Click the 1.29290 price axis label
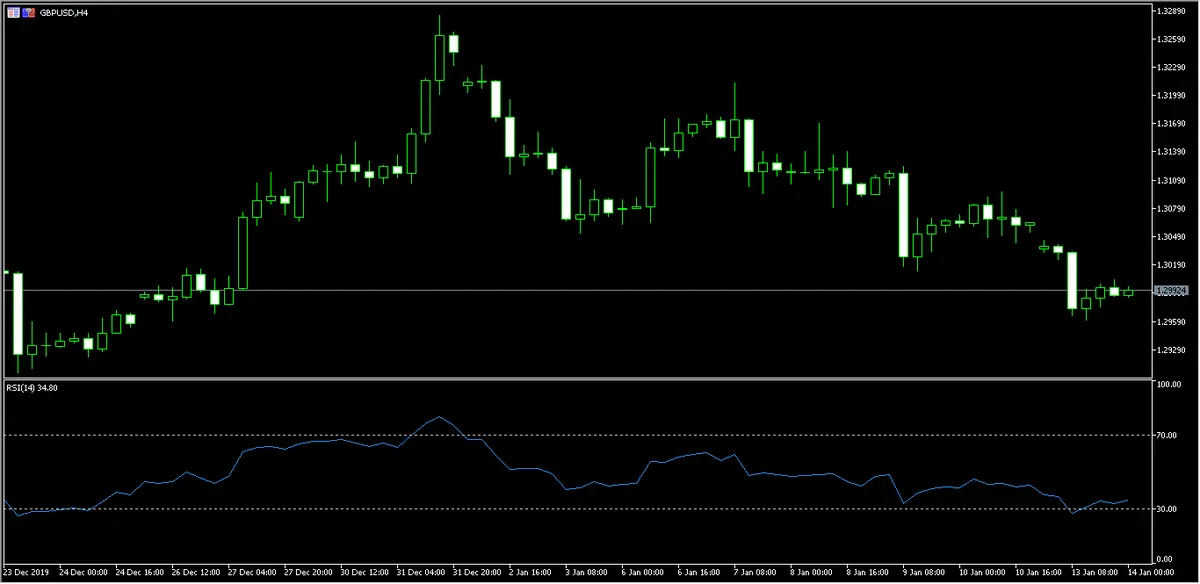Screen dimensions: 1200x584 point(1173,350)
